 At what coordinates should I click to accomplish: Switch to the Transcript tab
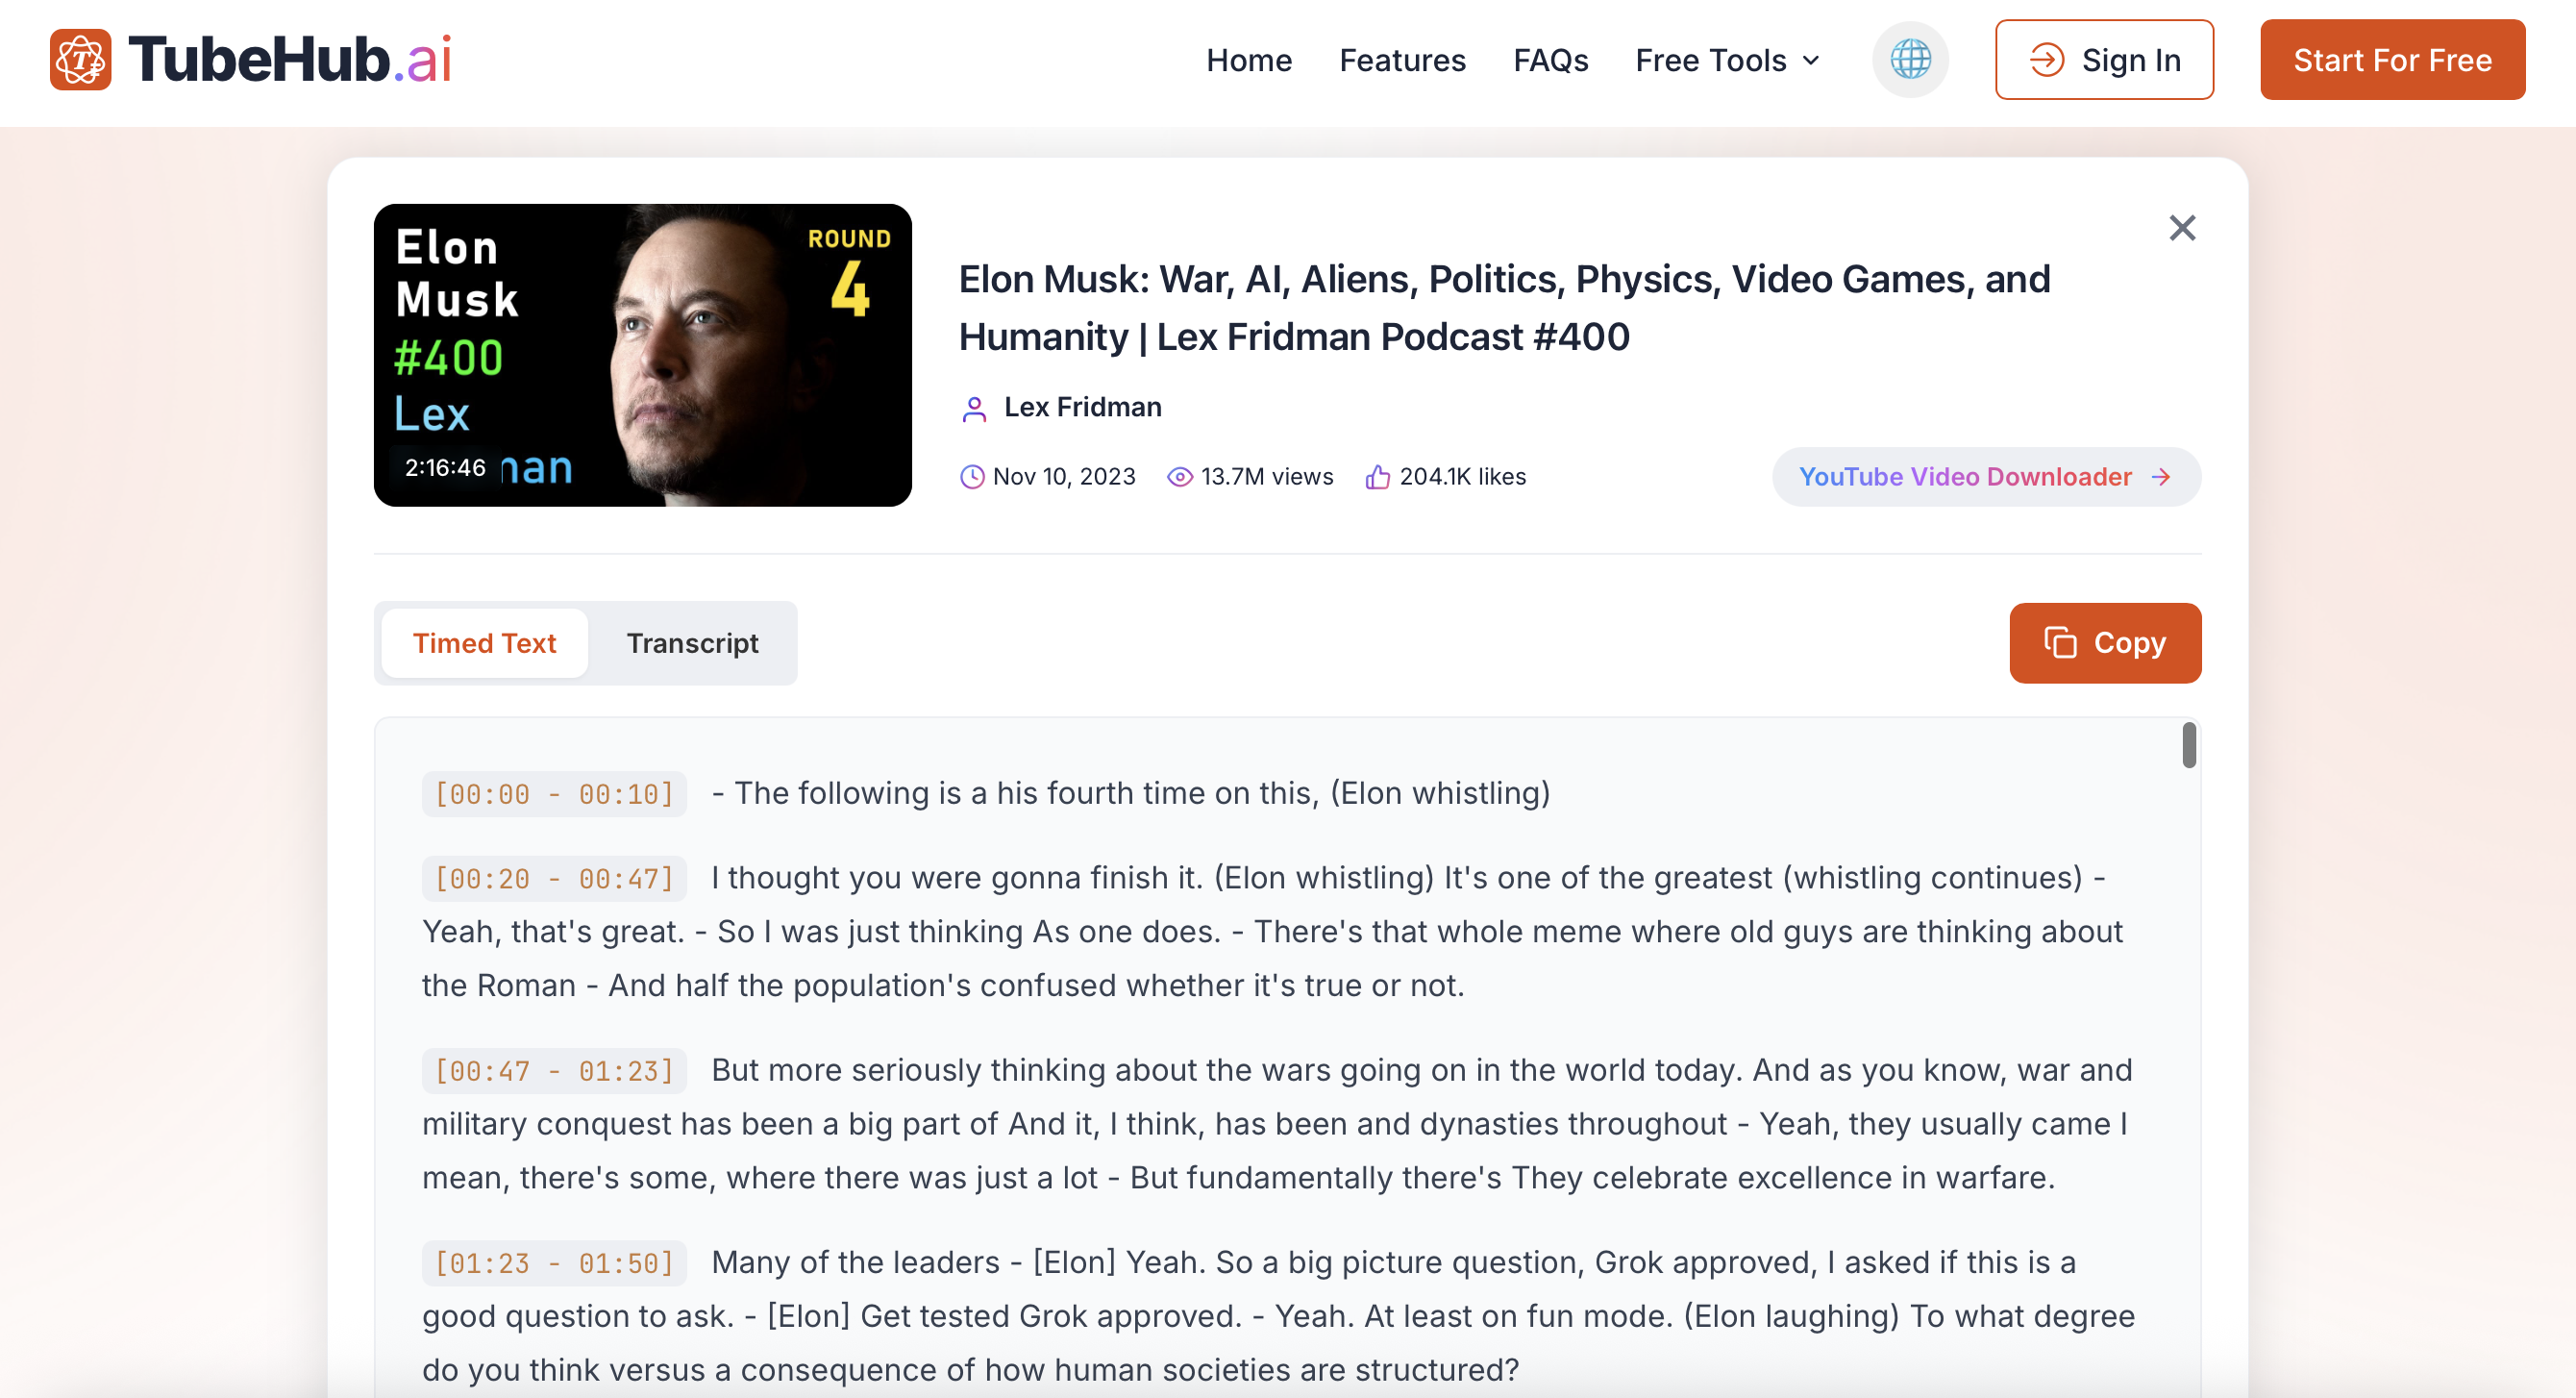click(x=692, y=643)
